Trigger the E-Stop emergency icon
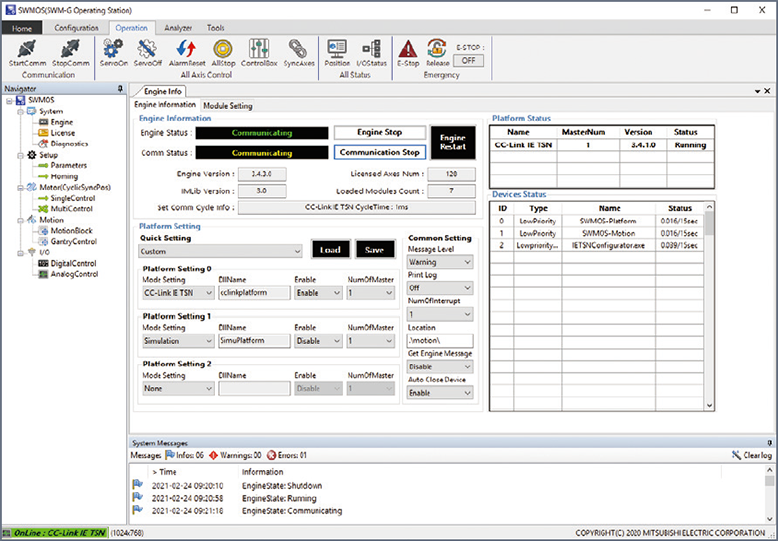 [x=408, y=53]
